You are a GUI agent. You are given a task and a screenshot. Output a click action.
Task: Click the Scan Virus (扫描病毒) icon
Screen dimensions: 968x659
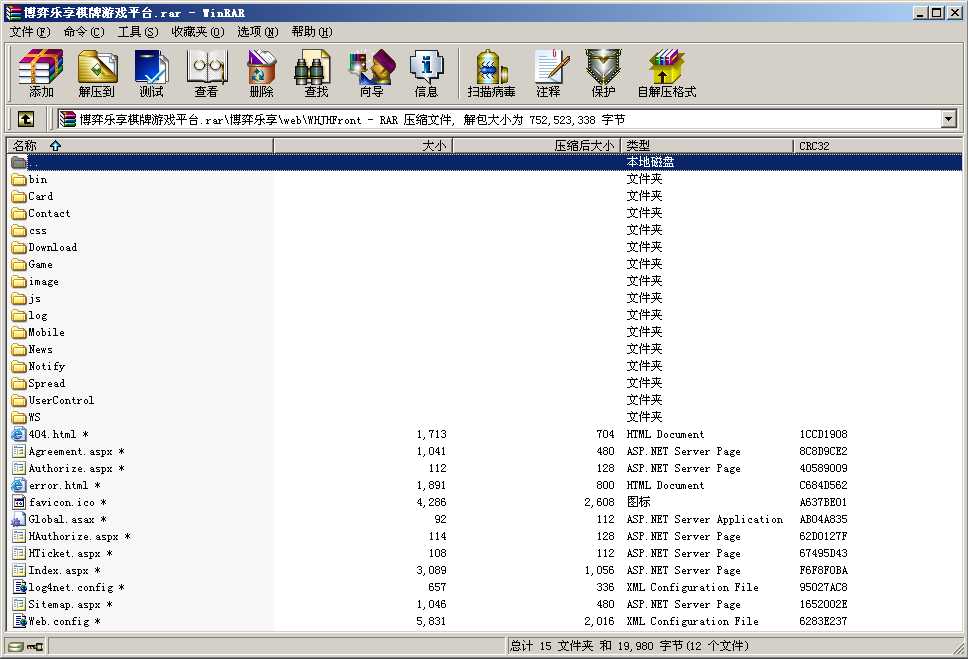click(491, 73)
